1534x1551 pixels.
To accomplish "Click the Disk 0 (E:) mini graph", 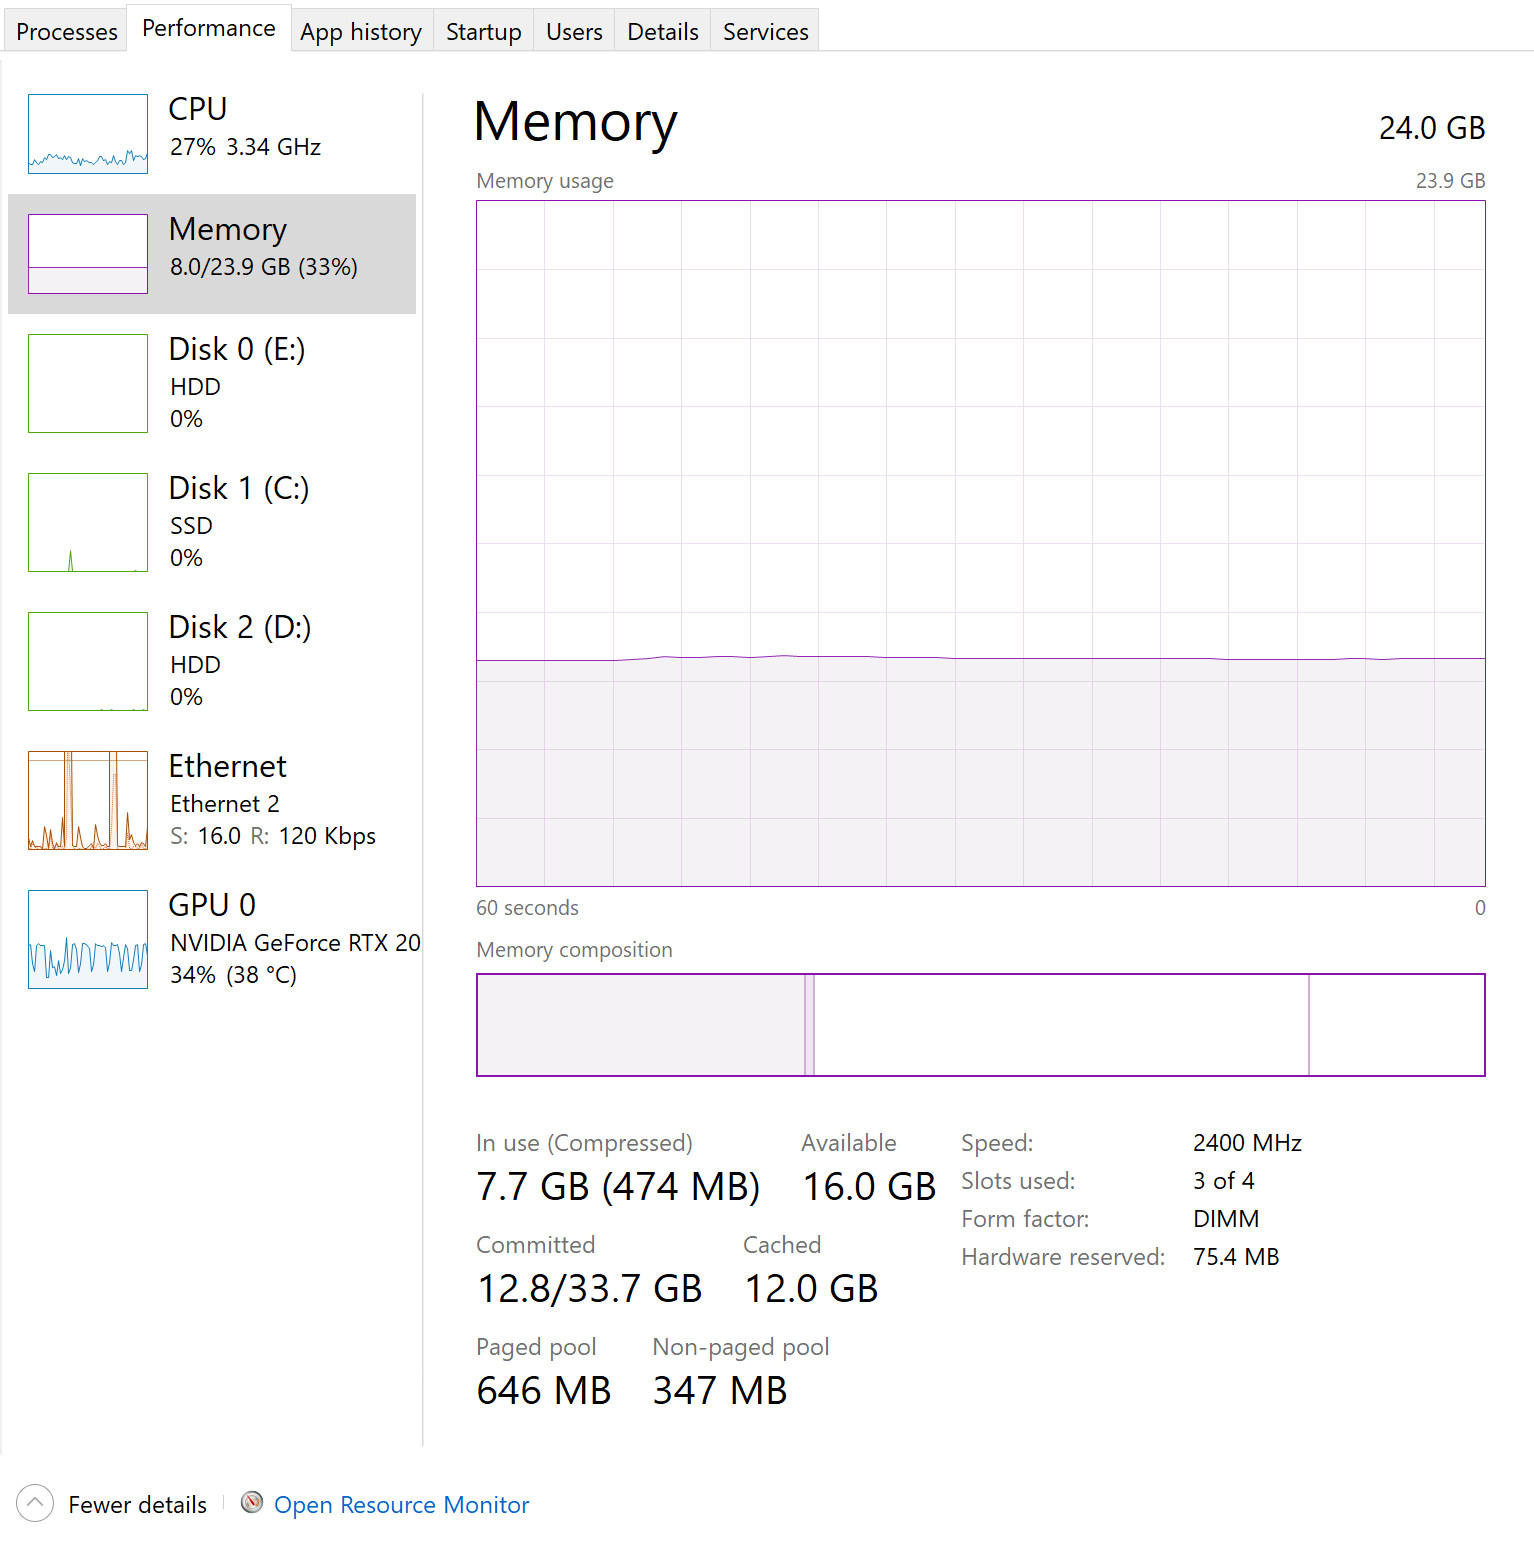I will 88,383.
